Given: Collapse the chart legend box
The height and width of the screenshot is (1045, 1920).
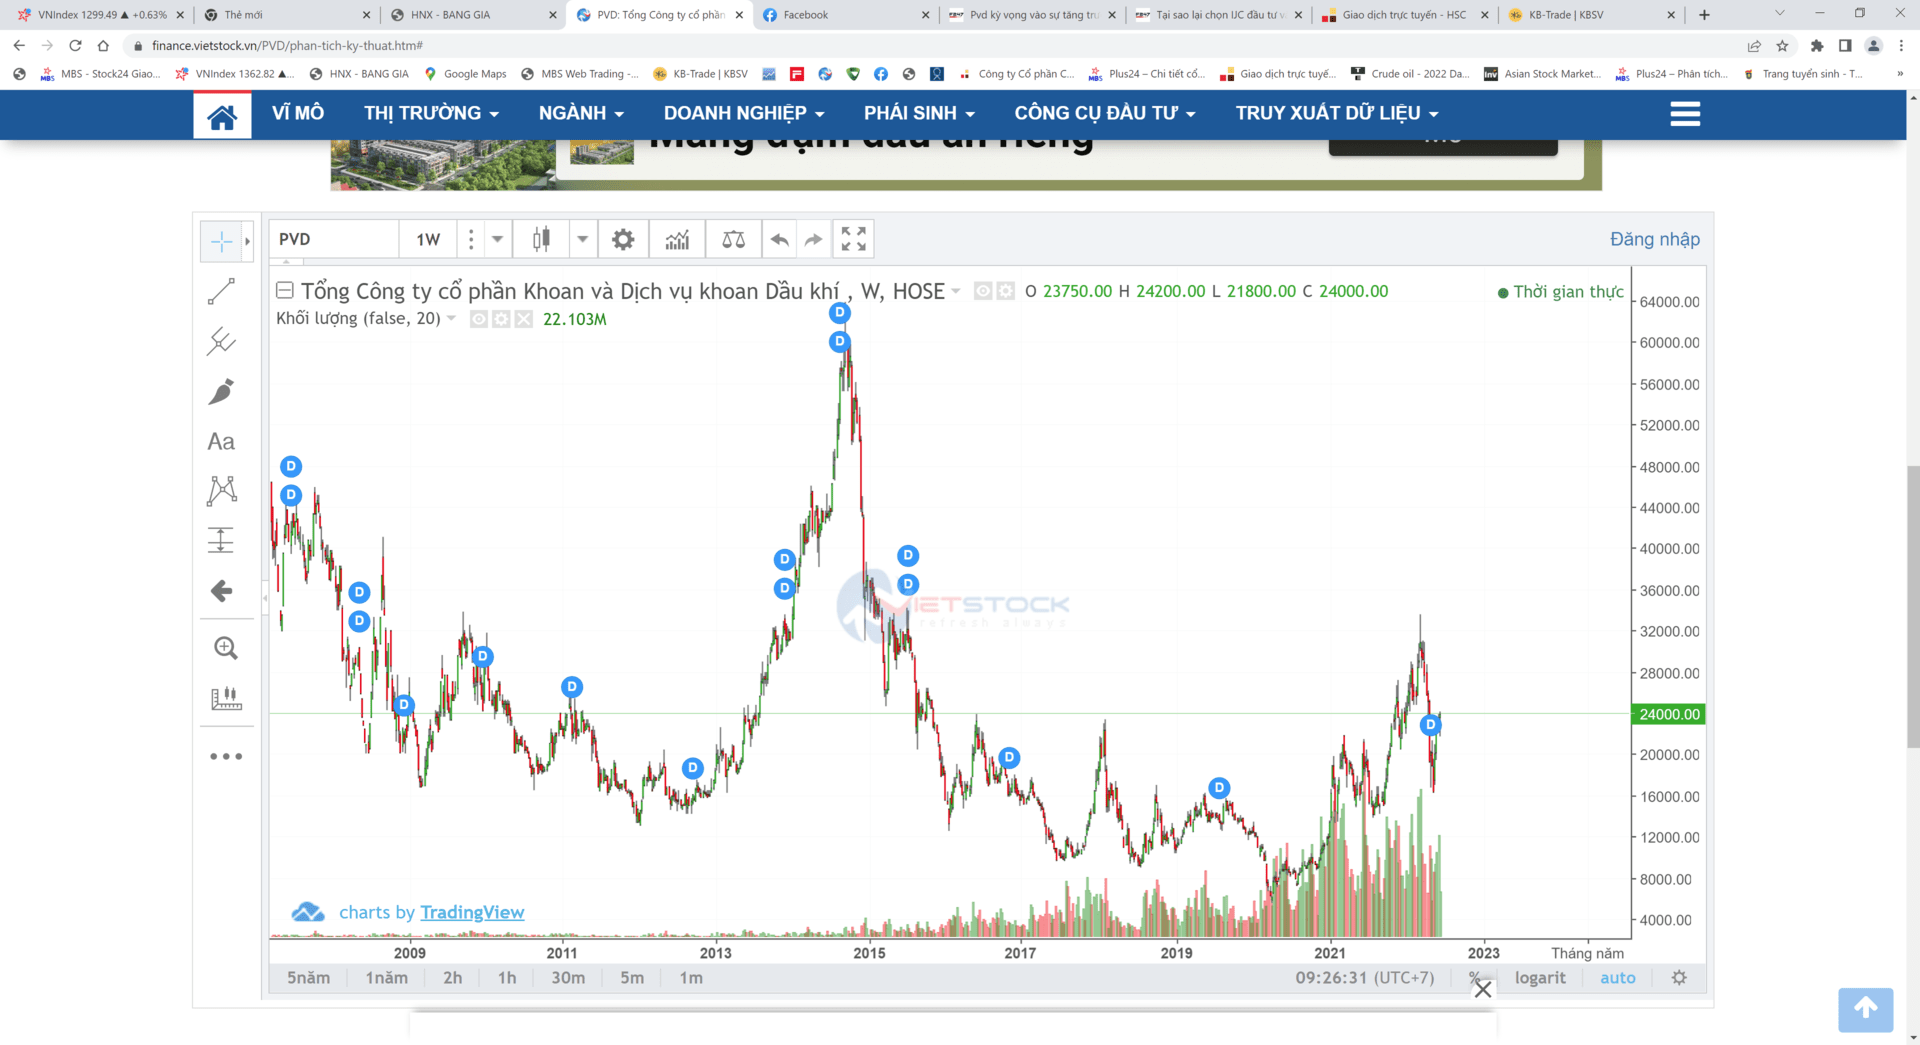Looking at the screenshot, I should pyautogui.click(x=285, y=290).
